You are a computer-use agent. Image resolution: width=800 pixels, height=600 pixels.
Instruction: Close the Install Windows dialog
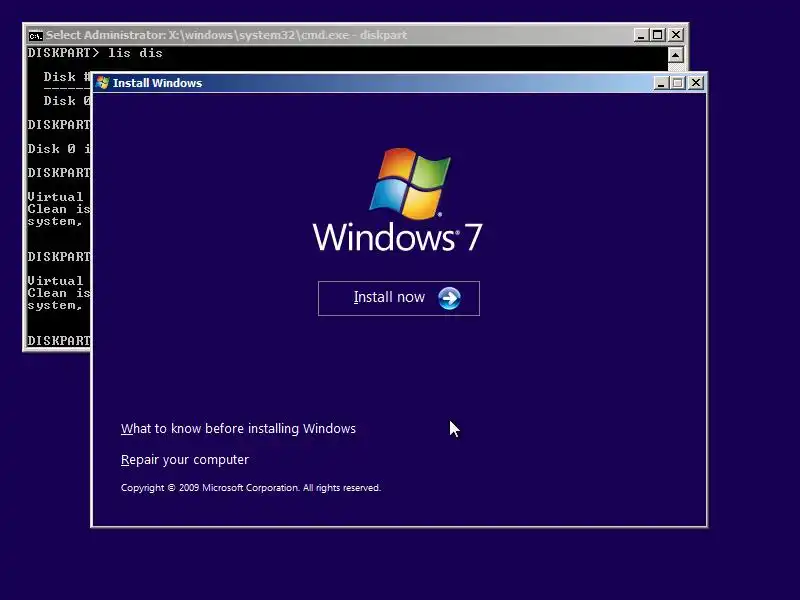(696, 83)
